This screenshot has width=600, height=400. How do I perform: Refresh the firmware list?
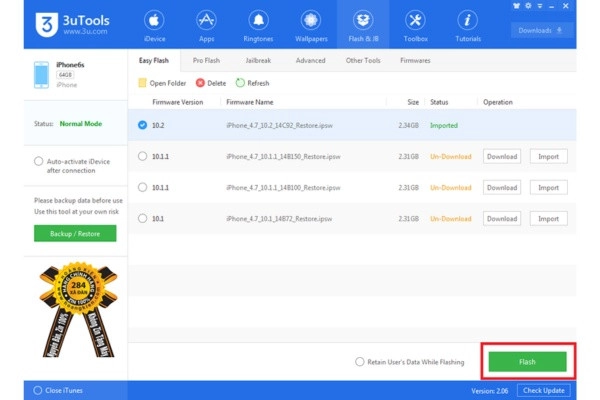click(240, 83)
